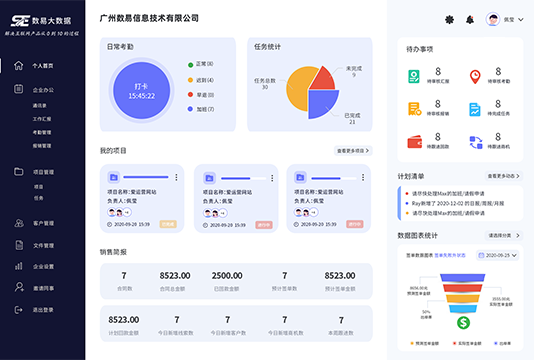Open the 2020-09-25 date dropdown
The height and width of the screenshot is (360, 534).
click(497, 255)
